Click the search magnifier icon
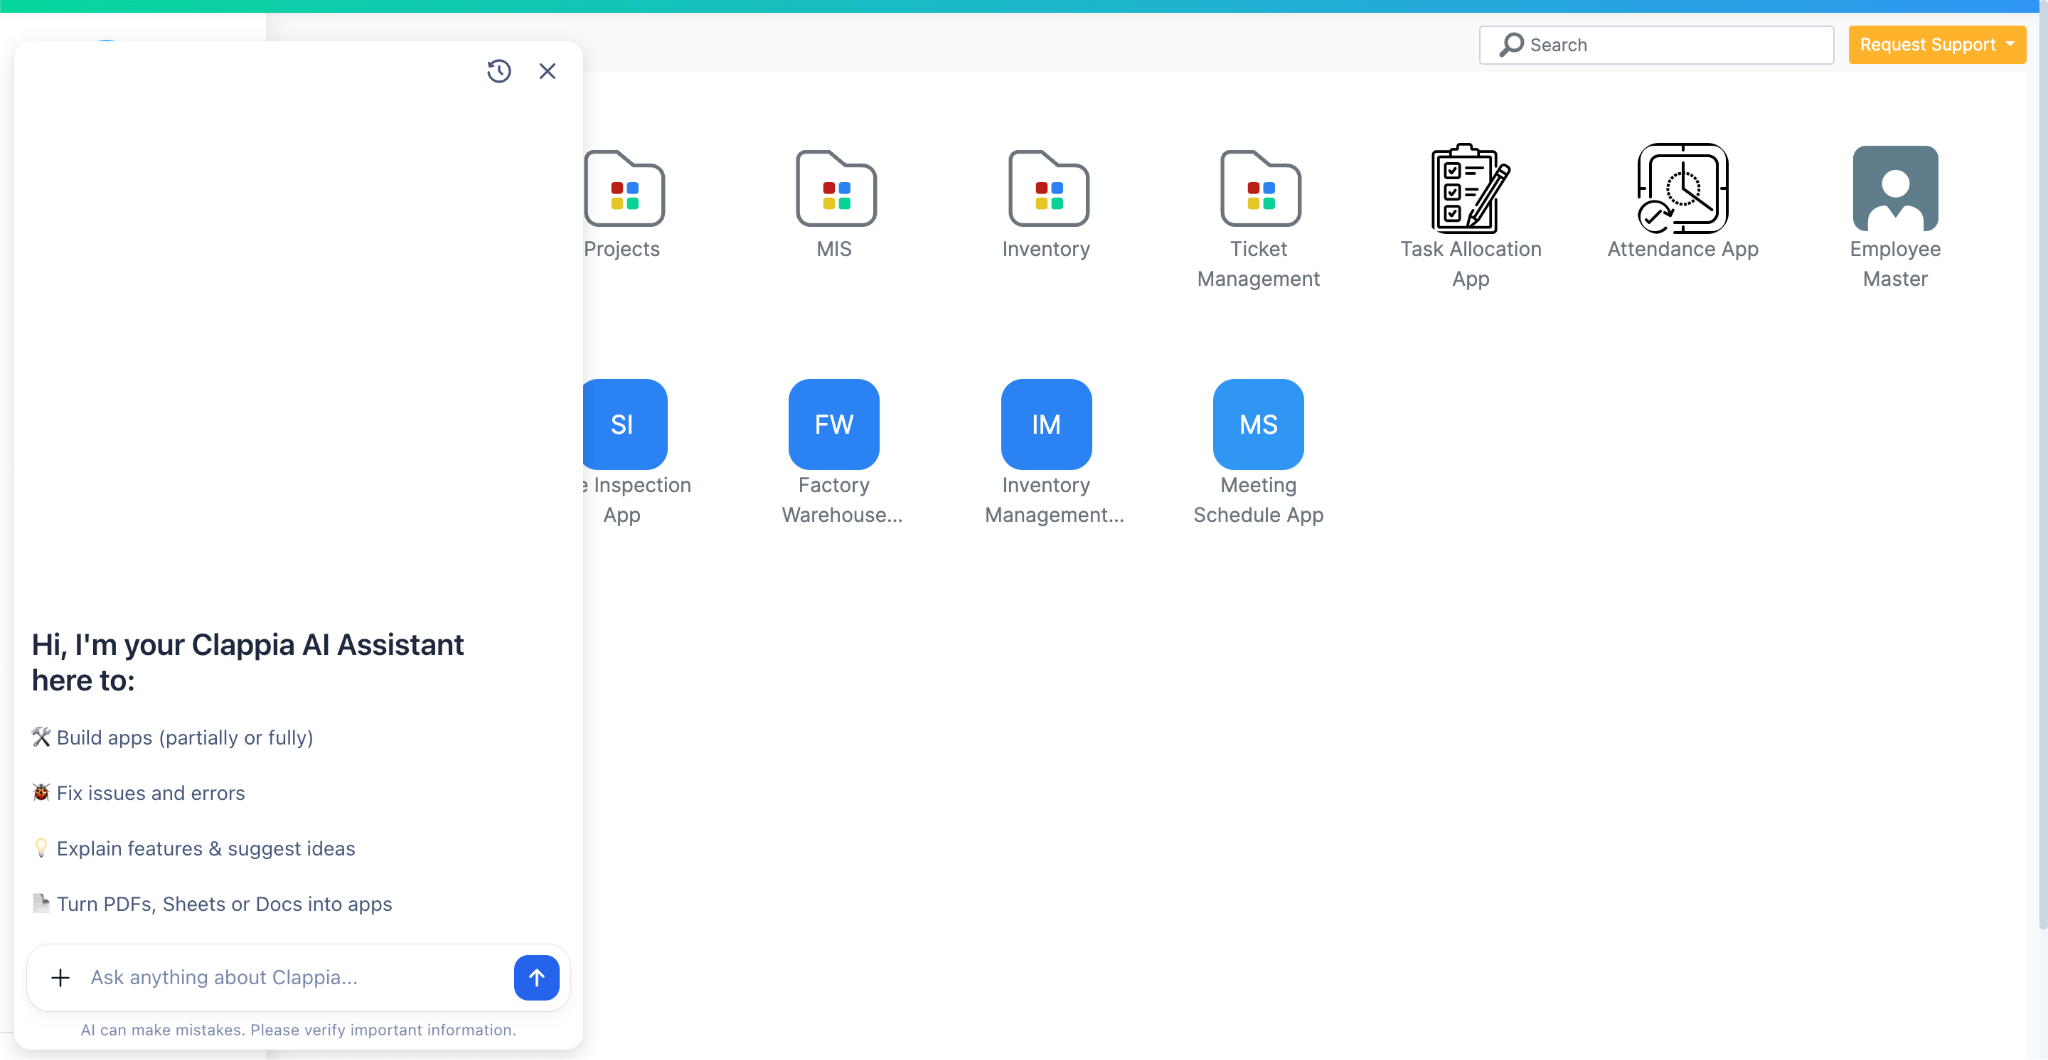Viewport: 2048px width, 1060px height. pos(1512,45)
